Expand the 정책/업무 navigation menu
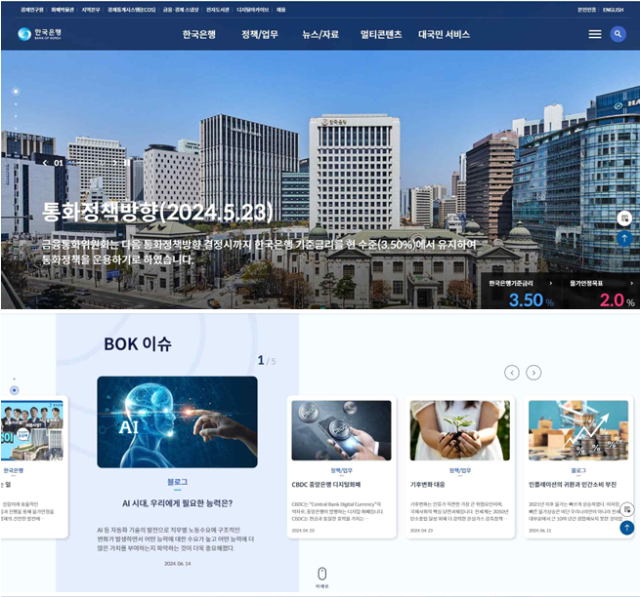Screen dimensions: 640x597 [260, 34]
